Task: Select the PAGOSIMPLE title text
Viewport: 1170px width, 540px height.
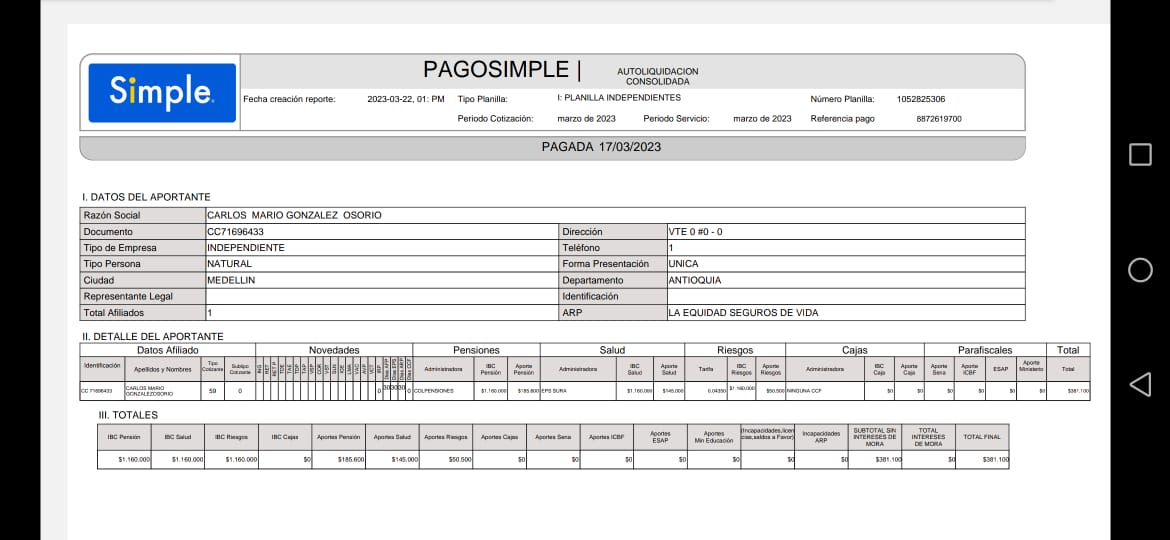Action: (x=495, y=69)
